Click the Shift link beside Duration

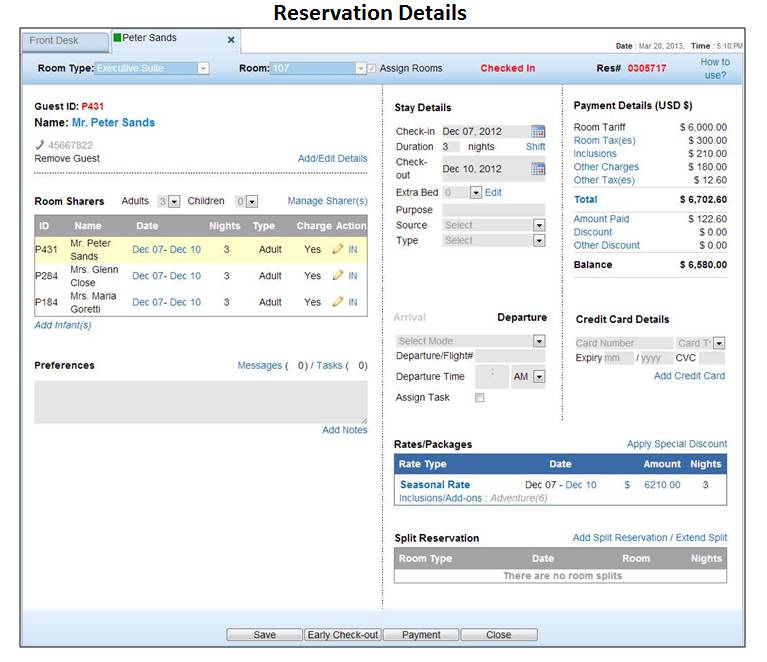[x=536, y=147]
